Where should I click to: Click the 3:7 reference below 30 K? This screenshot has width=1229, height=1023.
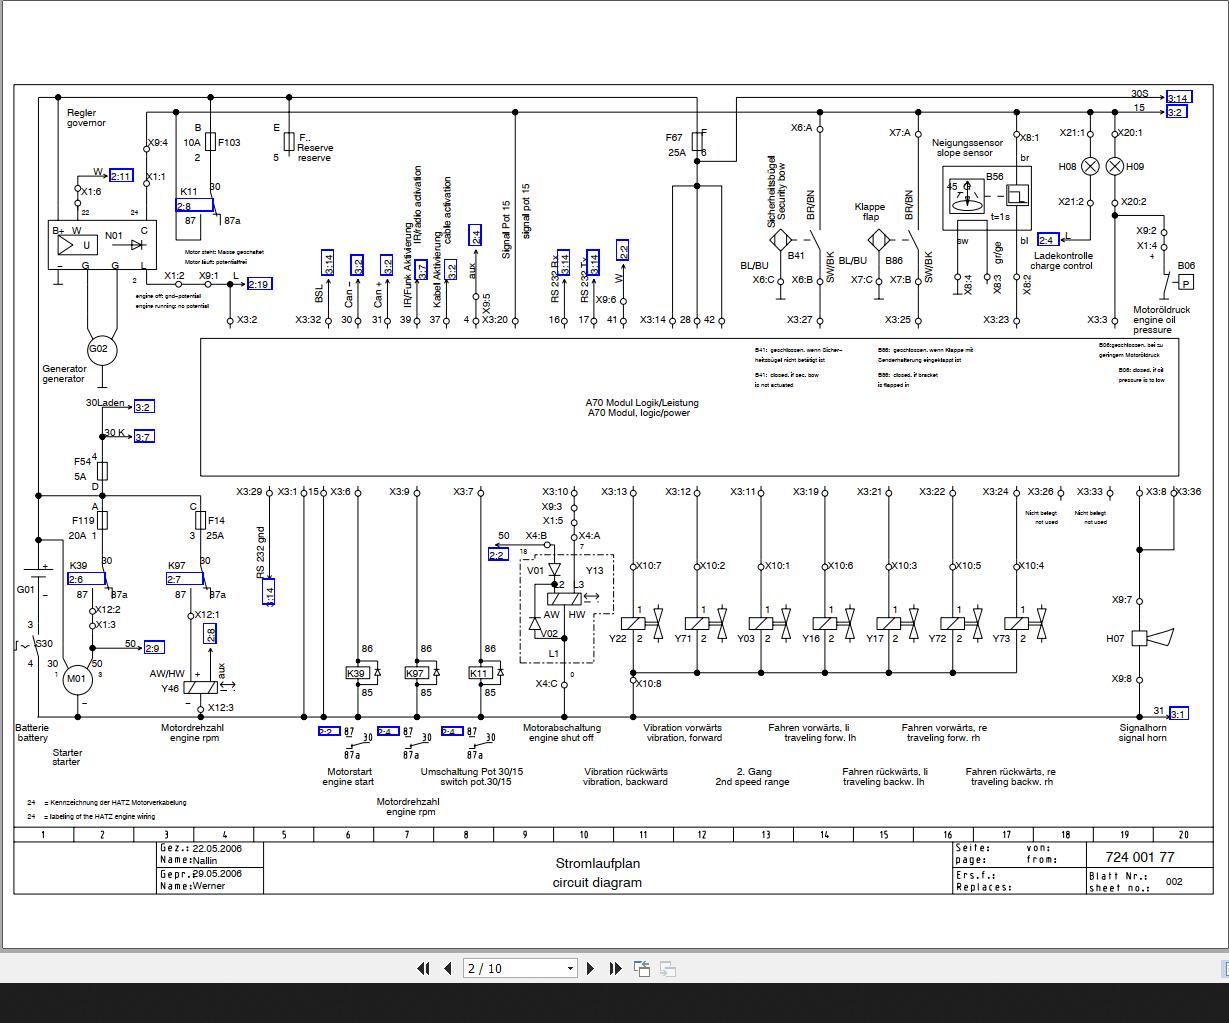point(142,436)
